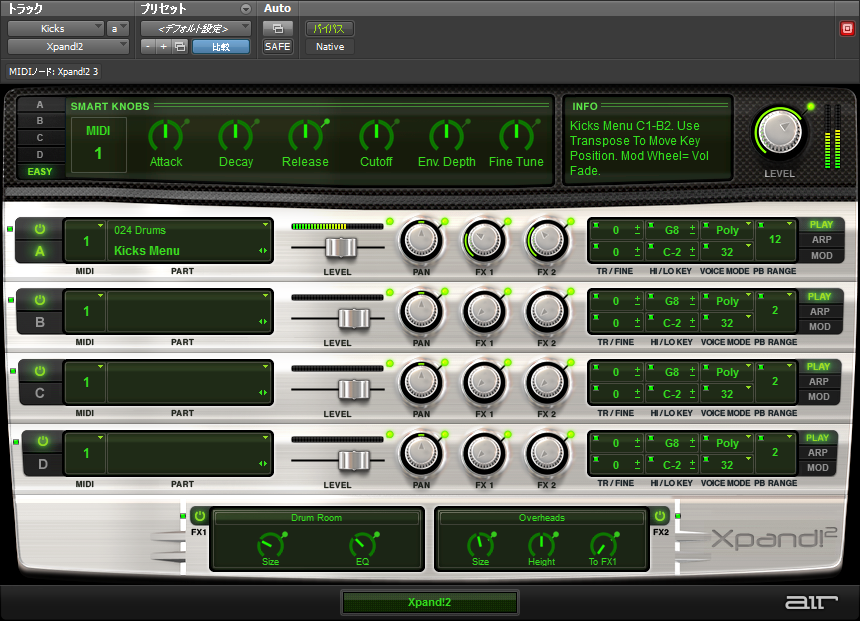This screenshot has height=621, width=860.
Task: Click the MIDI node Xpand!2 3 label
Action: tap(53, 71)
